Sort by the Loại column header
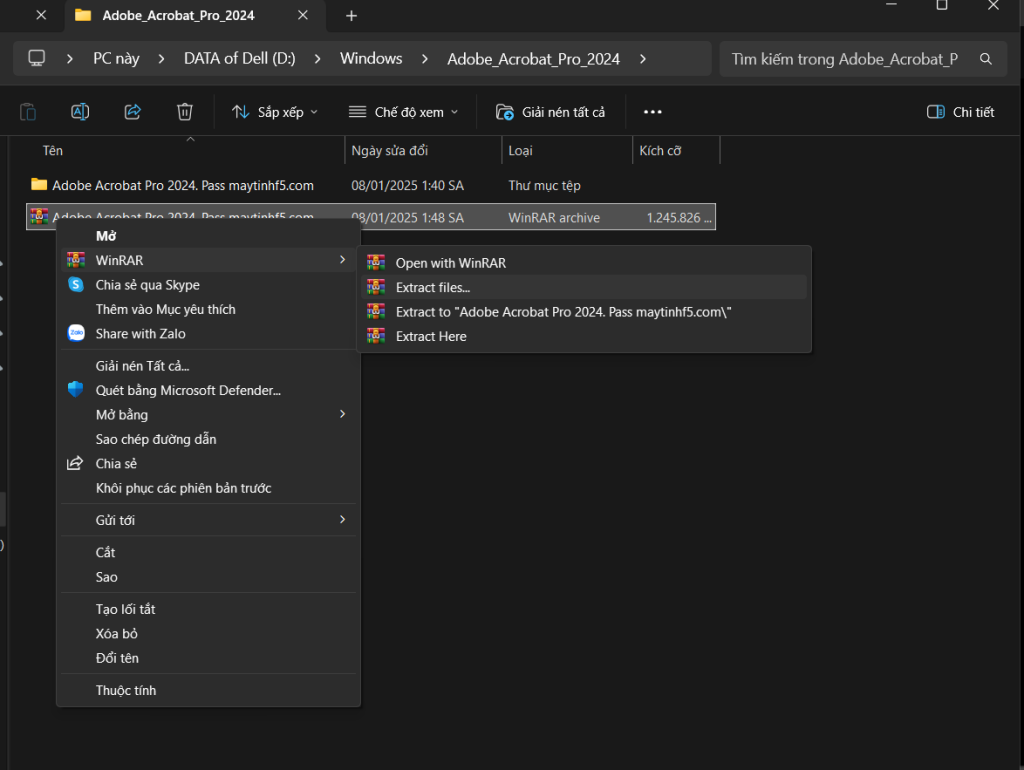This screenshot has height=770, width=1024. click(x=520, y=151)
